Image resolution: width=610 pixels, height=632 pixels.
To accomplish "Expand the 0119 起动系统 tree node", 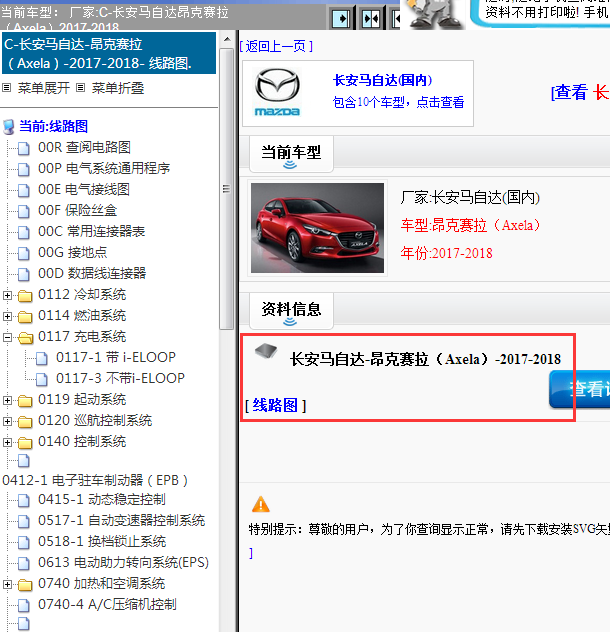I will (7, 400).
